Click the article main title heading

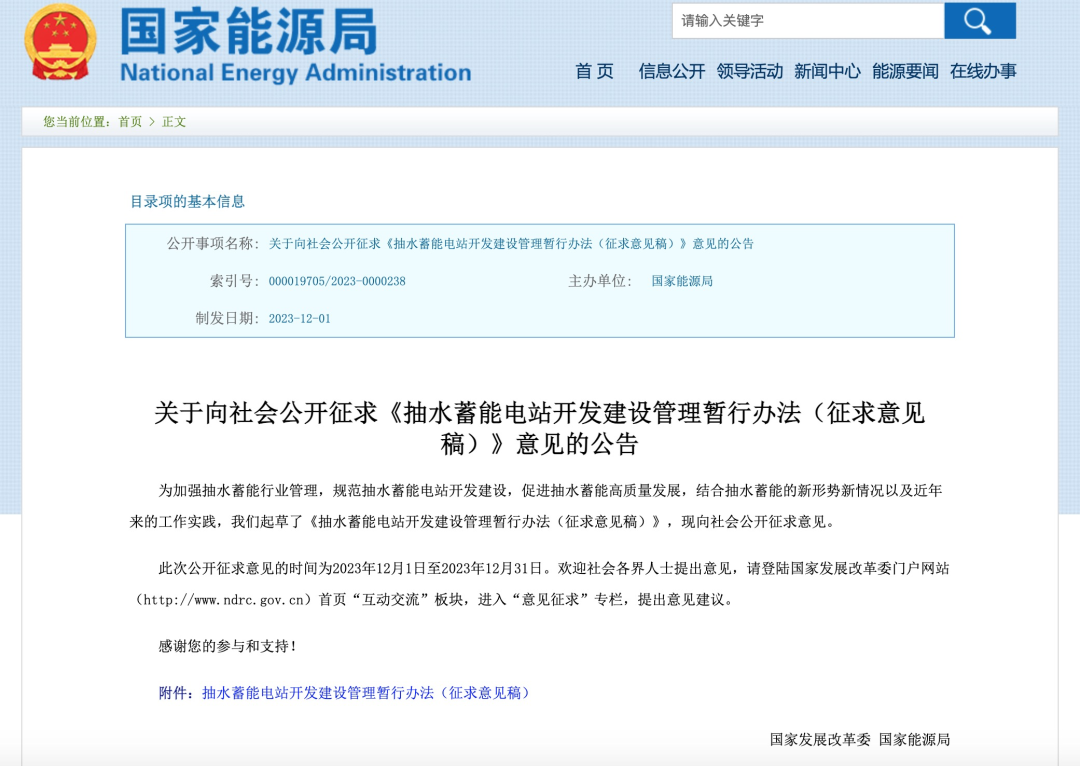point(539,428)
